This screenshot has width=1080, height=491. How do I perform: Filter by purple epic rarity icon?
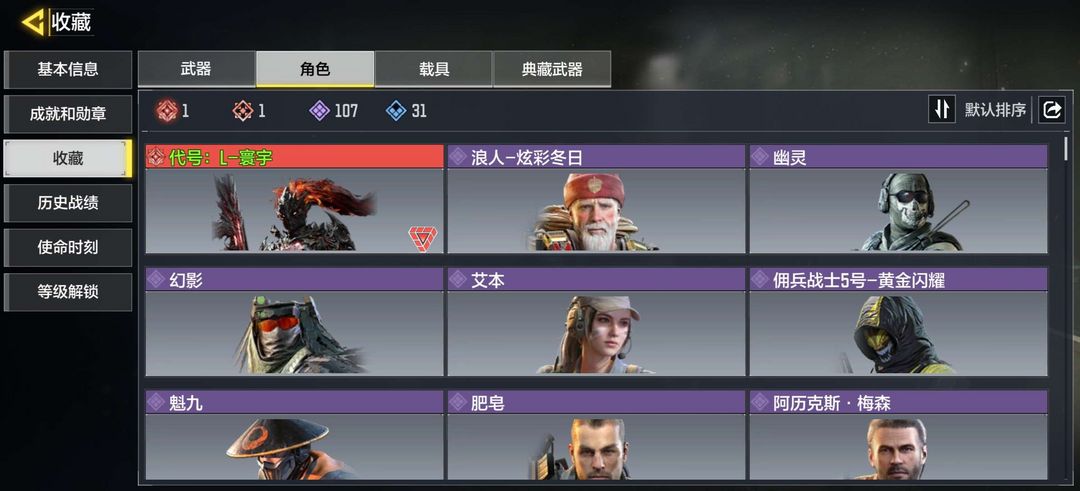(x=319, y=110)
